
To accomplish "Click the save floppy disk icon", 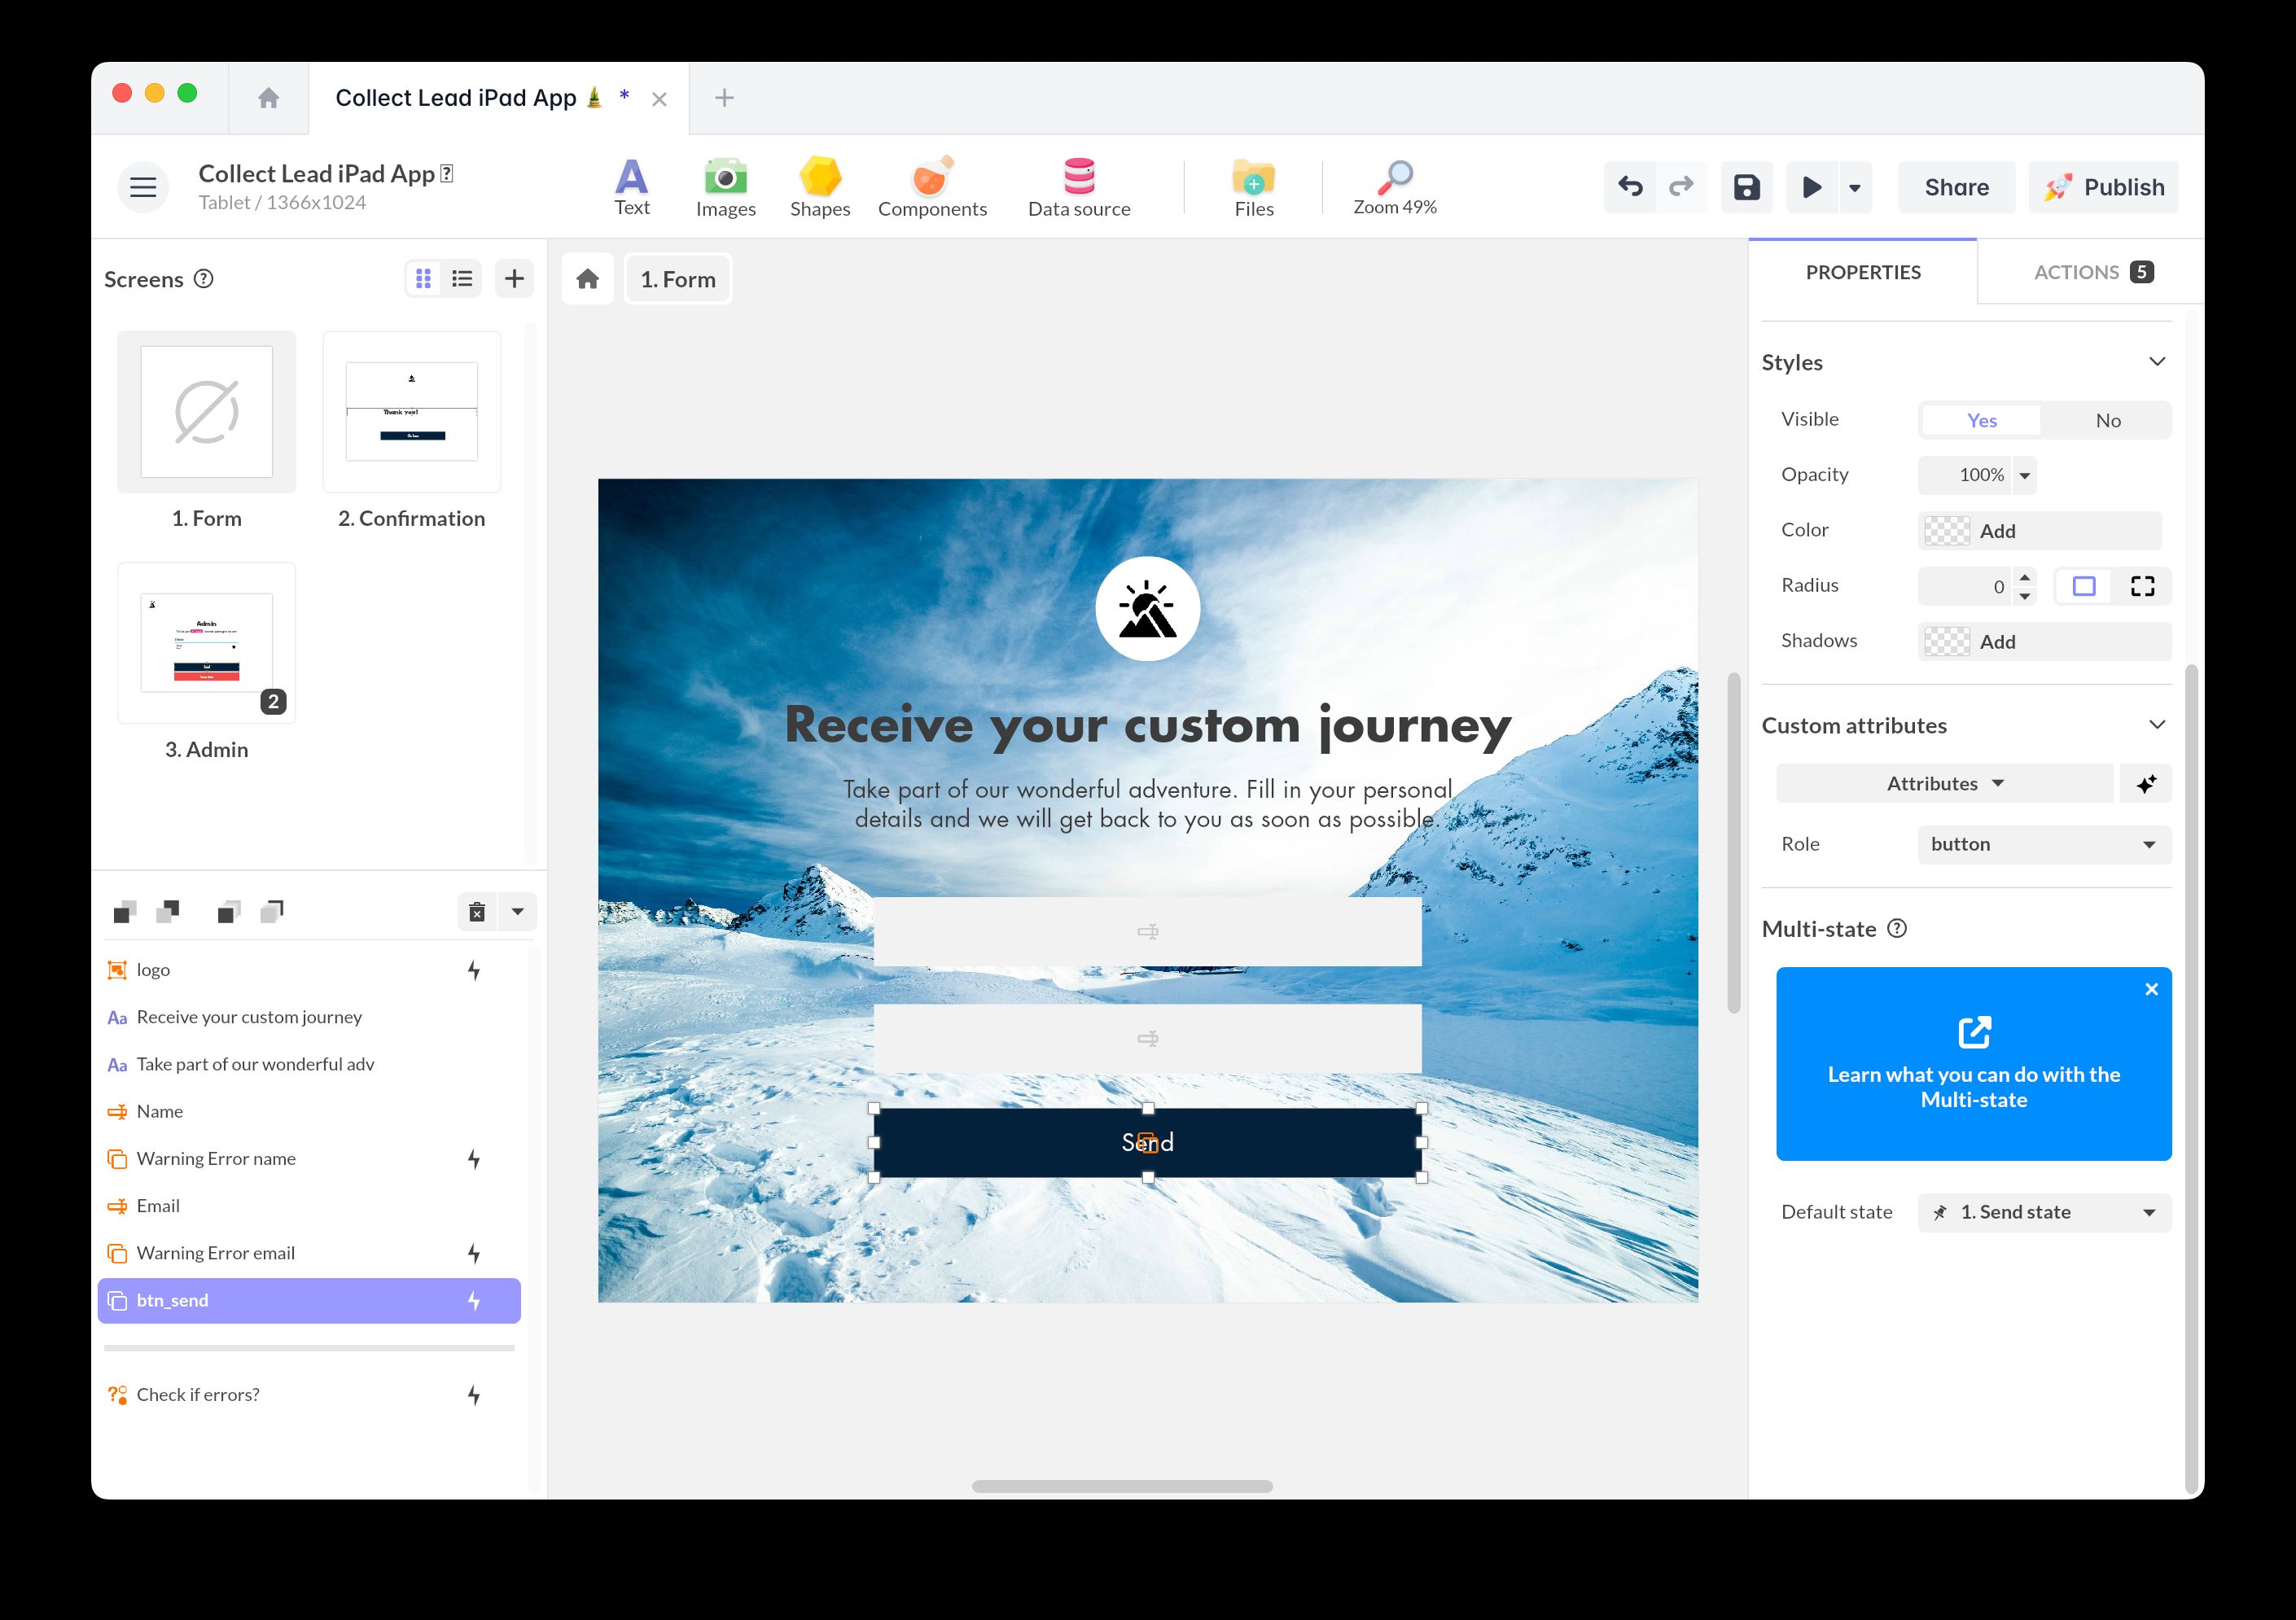I will click(1746, 187).
